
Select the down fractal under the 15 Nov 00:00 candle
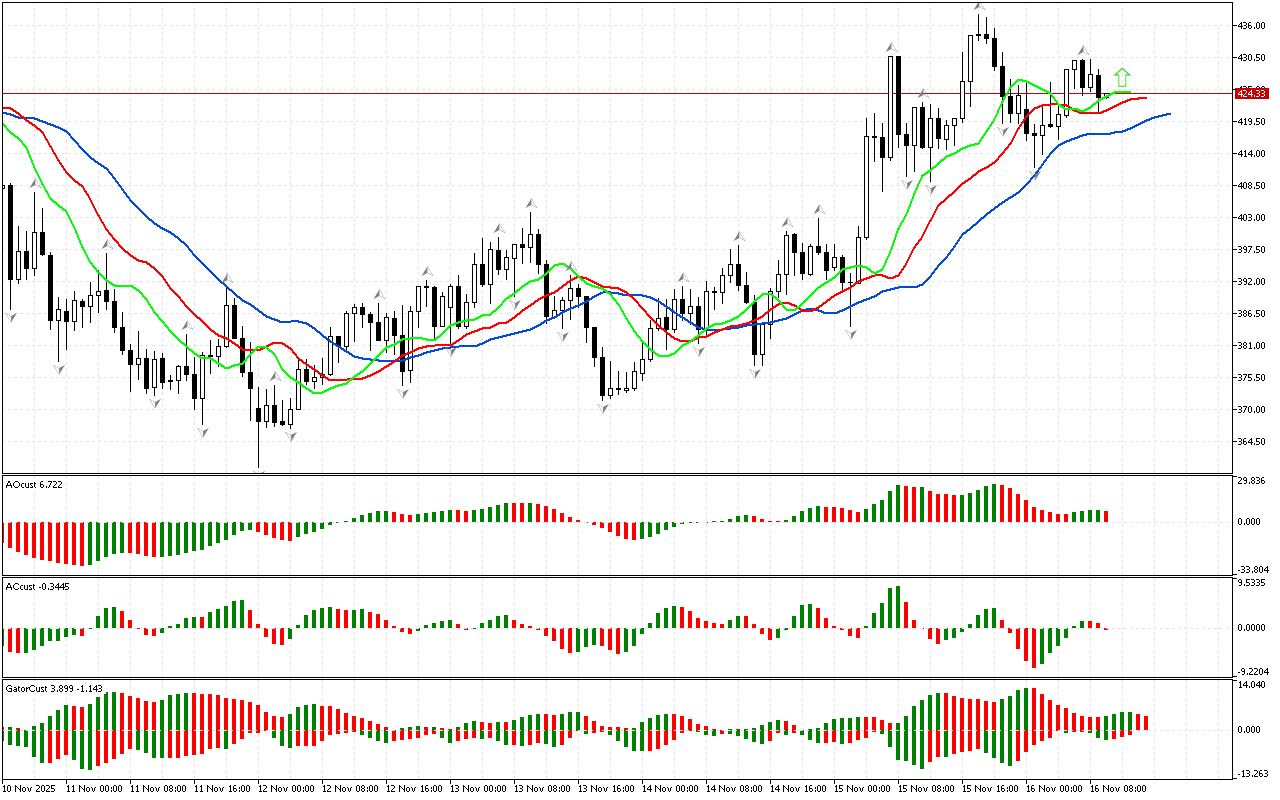(851, 333)
